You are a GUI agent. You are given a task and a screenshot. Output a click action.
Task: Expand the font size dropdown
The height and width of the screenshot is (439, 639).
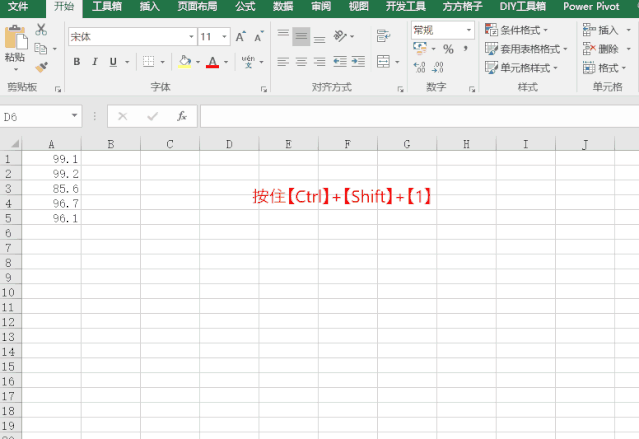[224, 36]
